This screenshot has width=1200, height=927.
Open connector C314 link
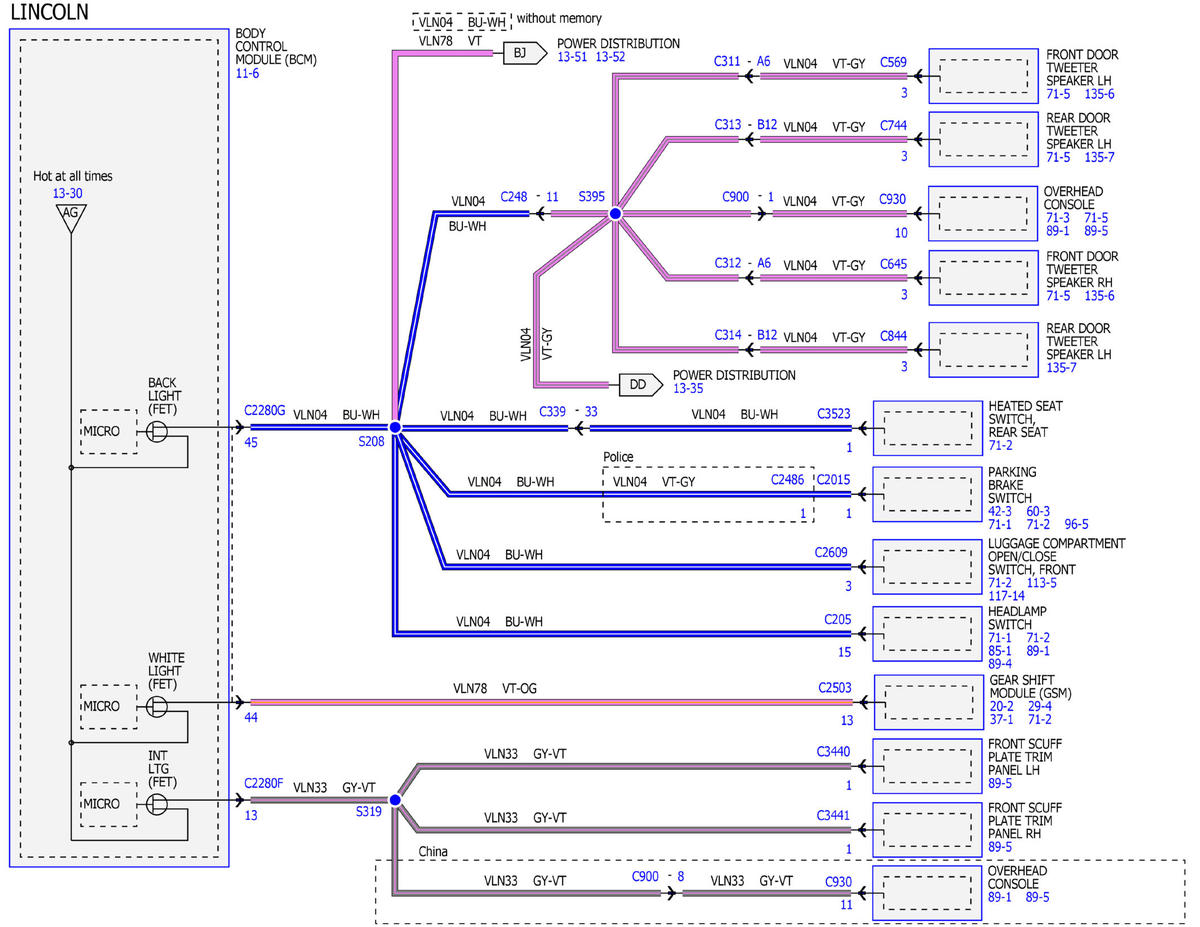[x=727, y=336]
